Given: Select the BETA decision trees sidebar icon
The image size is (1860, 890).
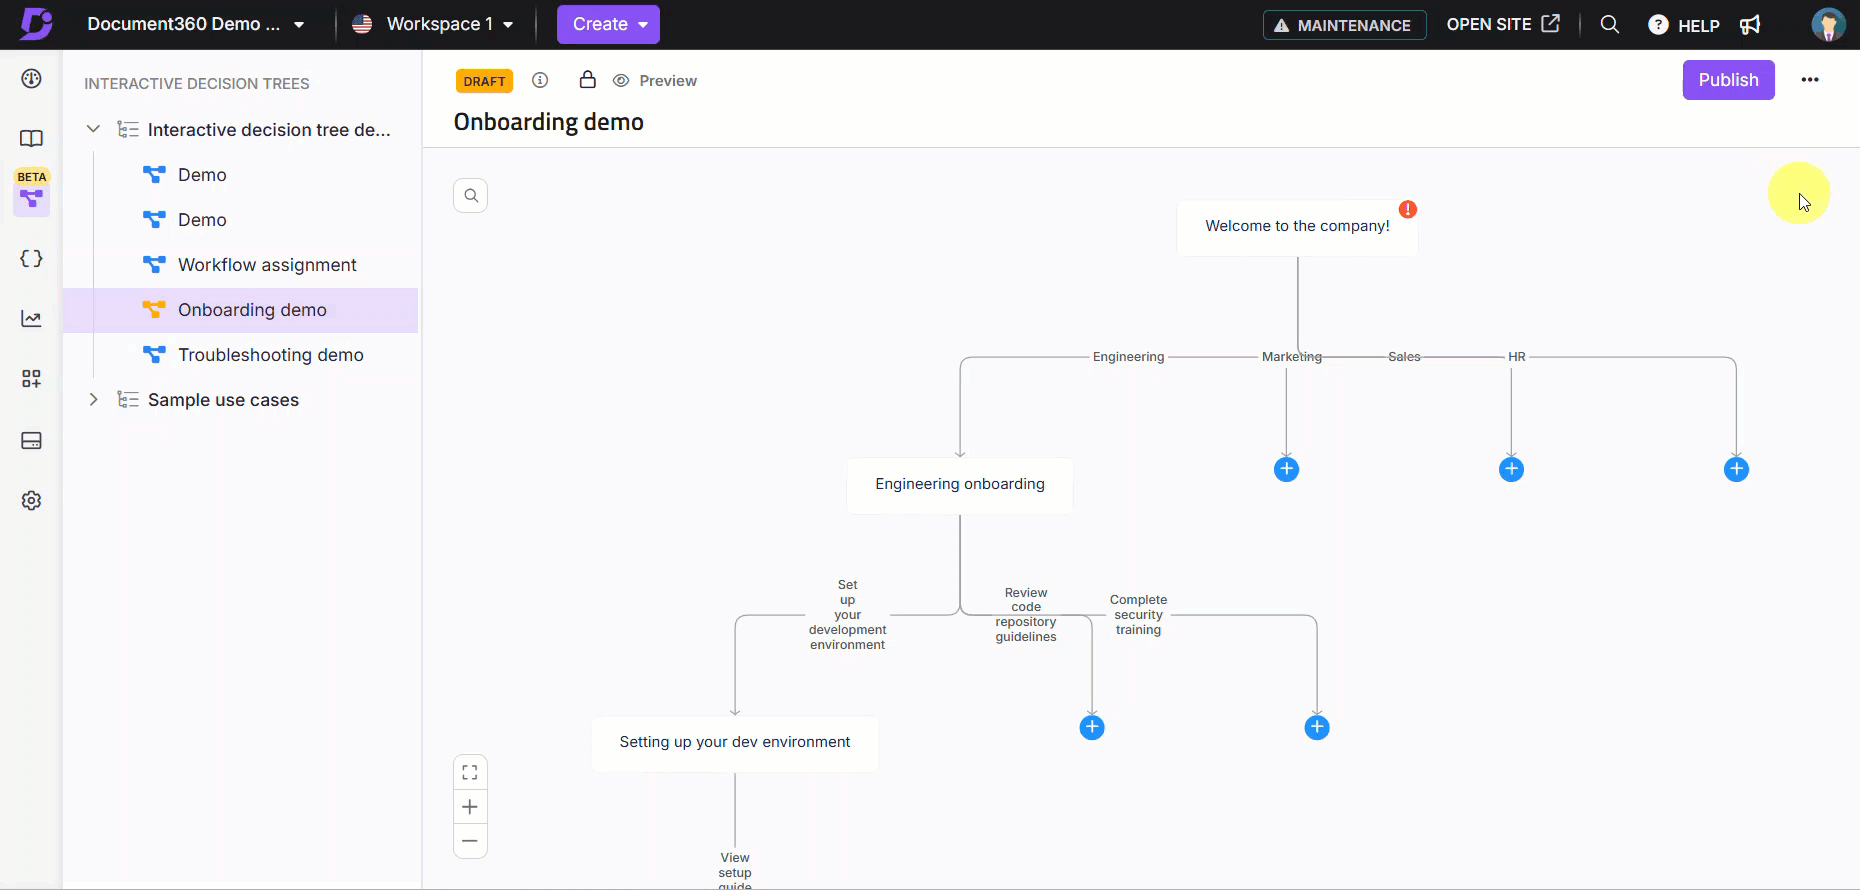Looking at the screenshot, I should tap(32, 198).
